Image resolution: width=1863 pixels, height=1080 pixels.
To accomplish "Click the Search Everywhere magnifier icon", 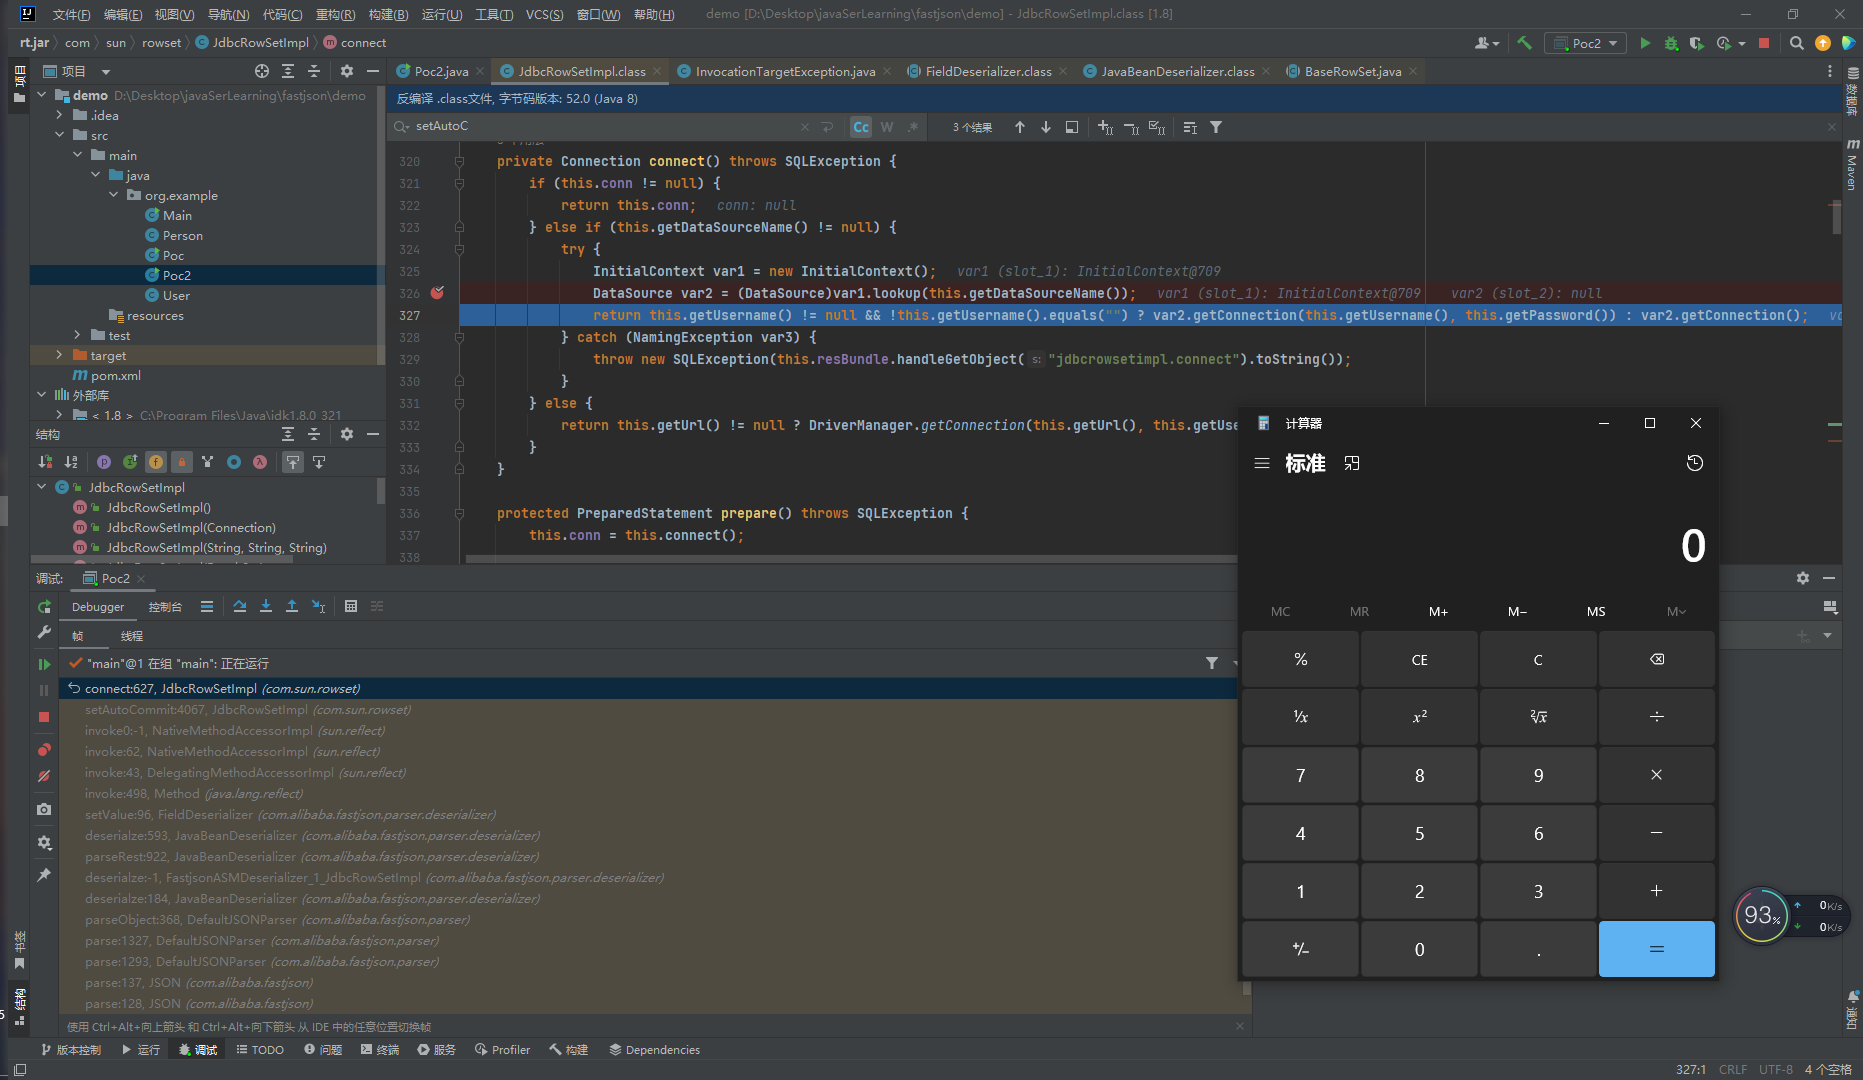I will click(1797, 43).
